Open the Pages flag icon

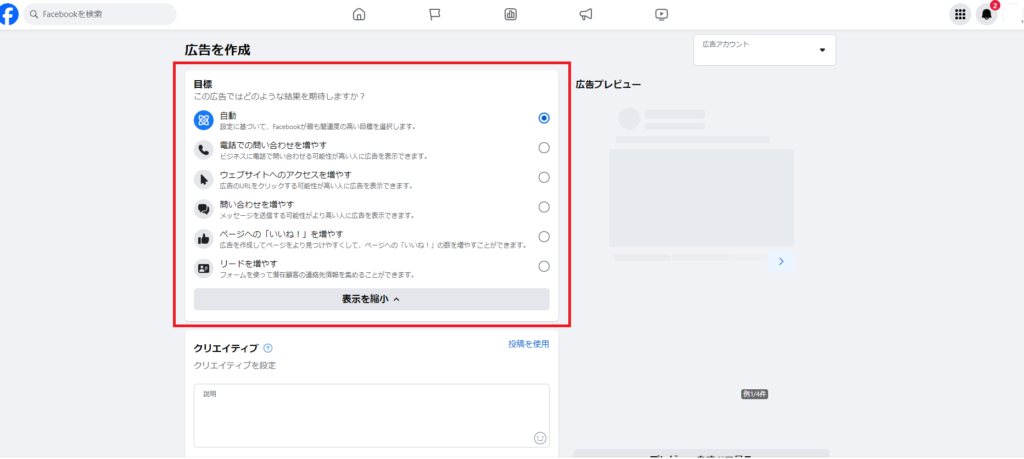(435, 14)
